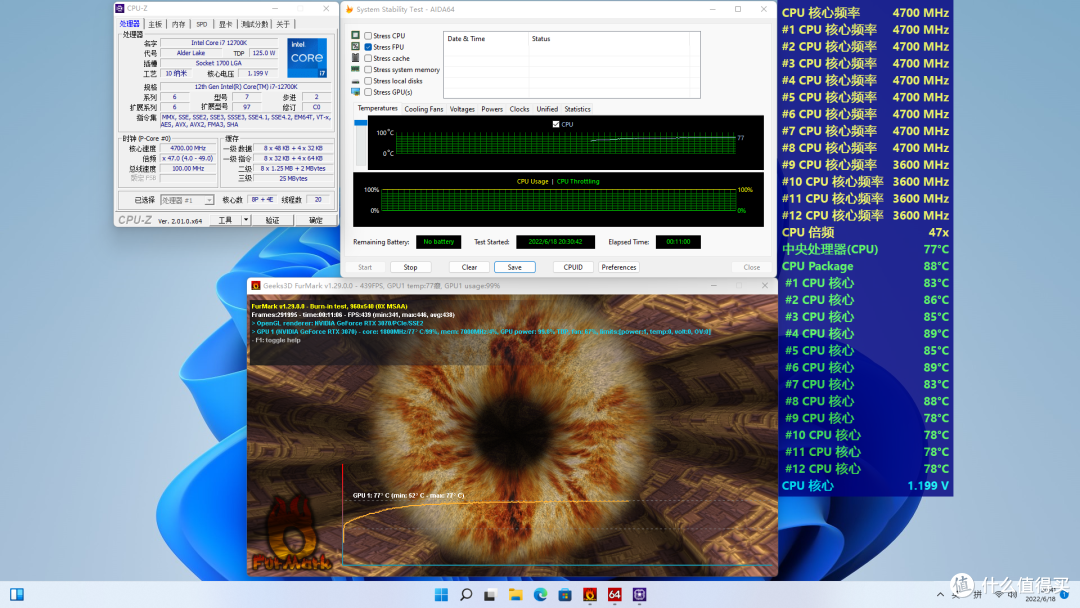The image size is (1080, 608).
Task: Show hidden system tray icons chevron
Action: pos(940,595)
